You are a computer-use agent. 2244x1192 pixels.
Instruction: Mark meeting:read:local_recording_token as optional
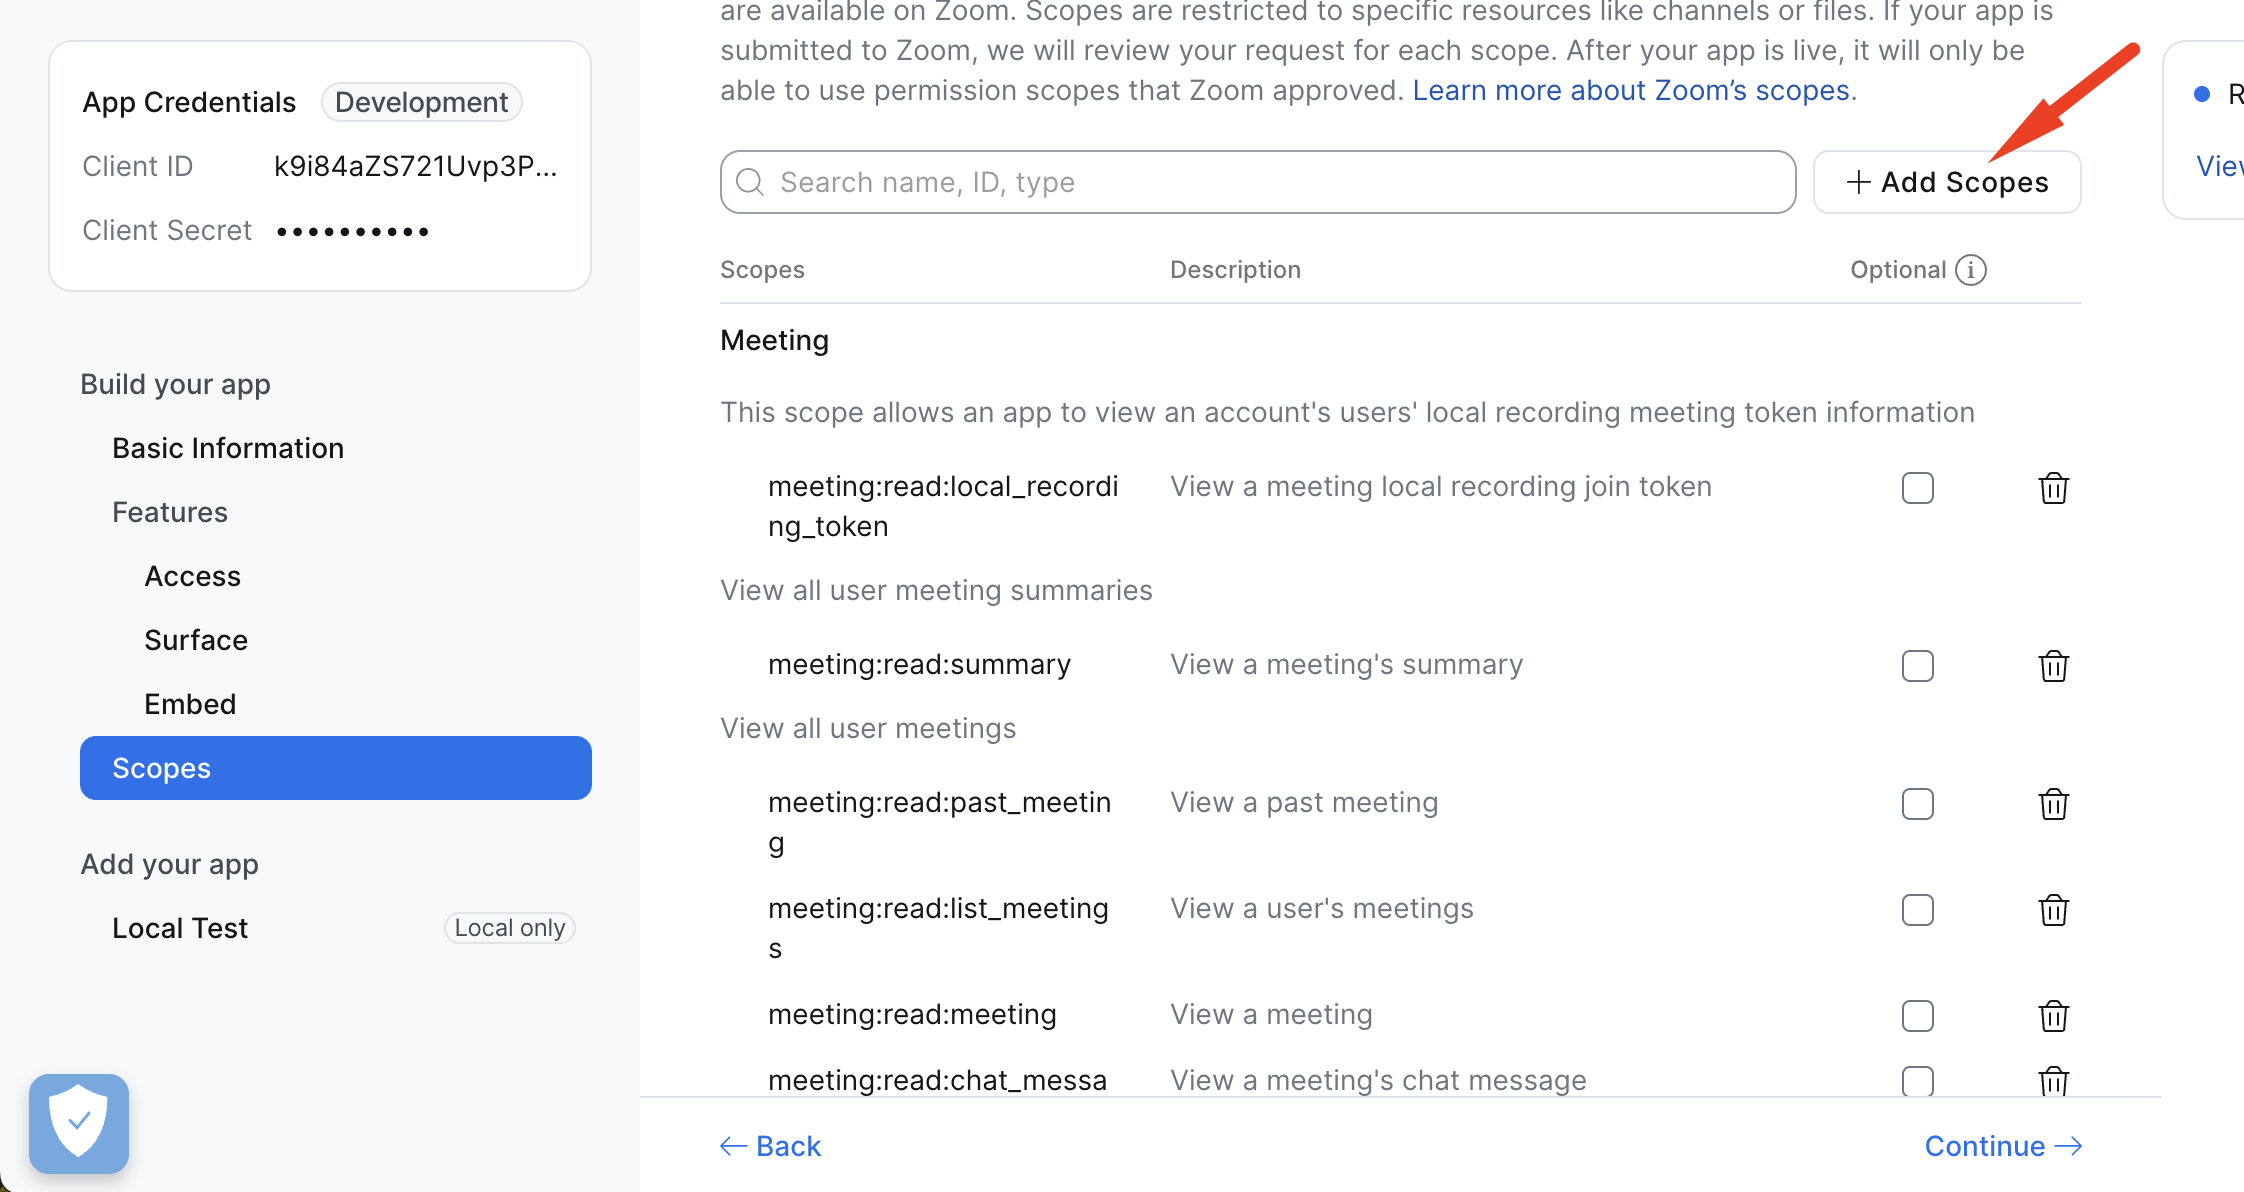pos(1917,488)
